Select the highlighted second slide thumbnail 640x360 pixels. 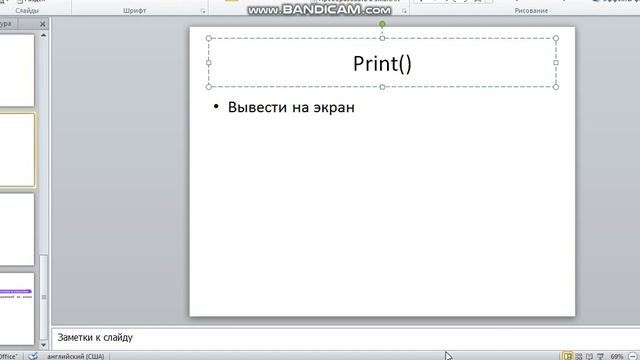(17, 150)
